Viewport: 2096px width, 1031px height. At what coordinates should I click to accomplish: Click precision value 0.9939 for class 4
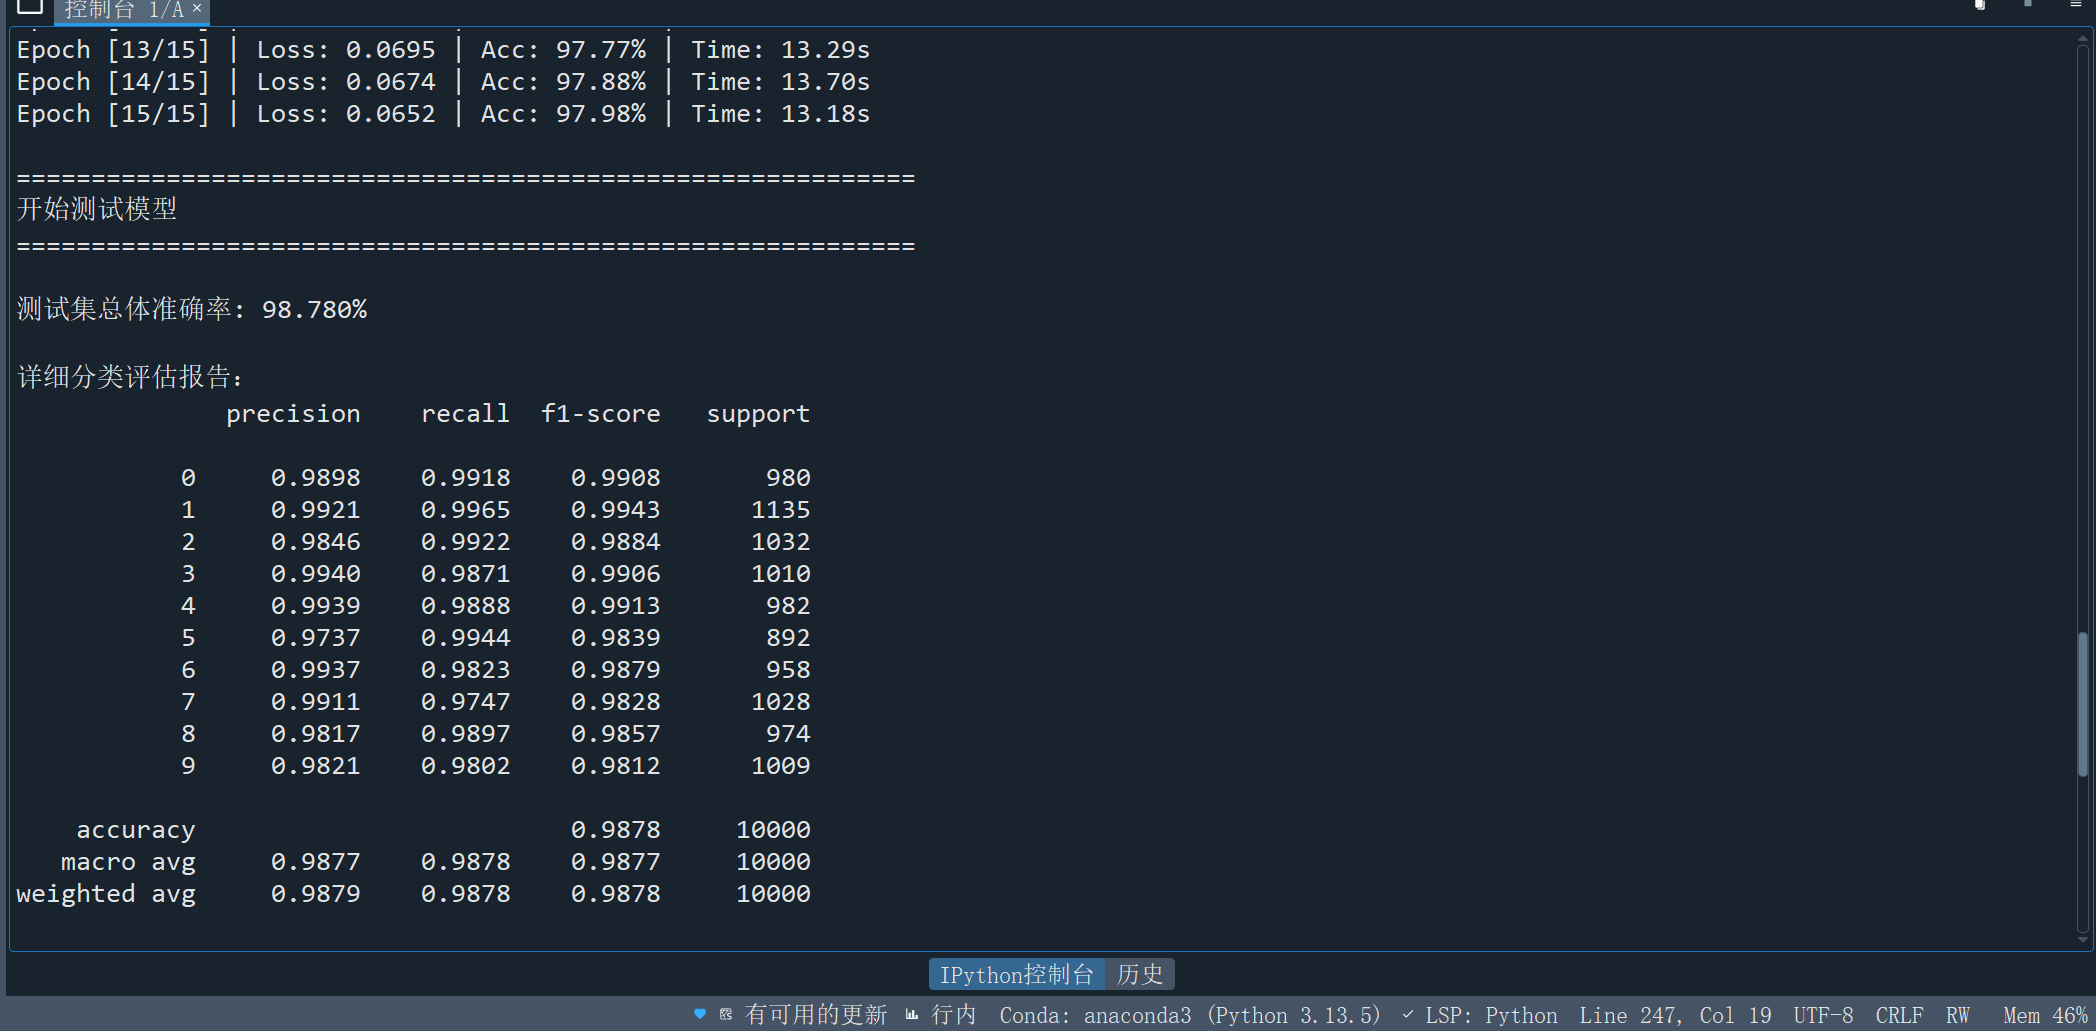click(315, 606)
